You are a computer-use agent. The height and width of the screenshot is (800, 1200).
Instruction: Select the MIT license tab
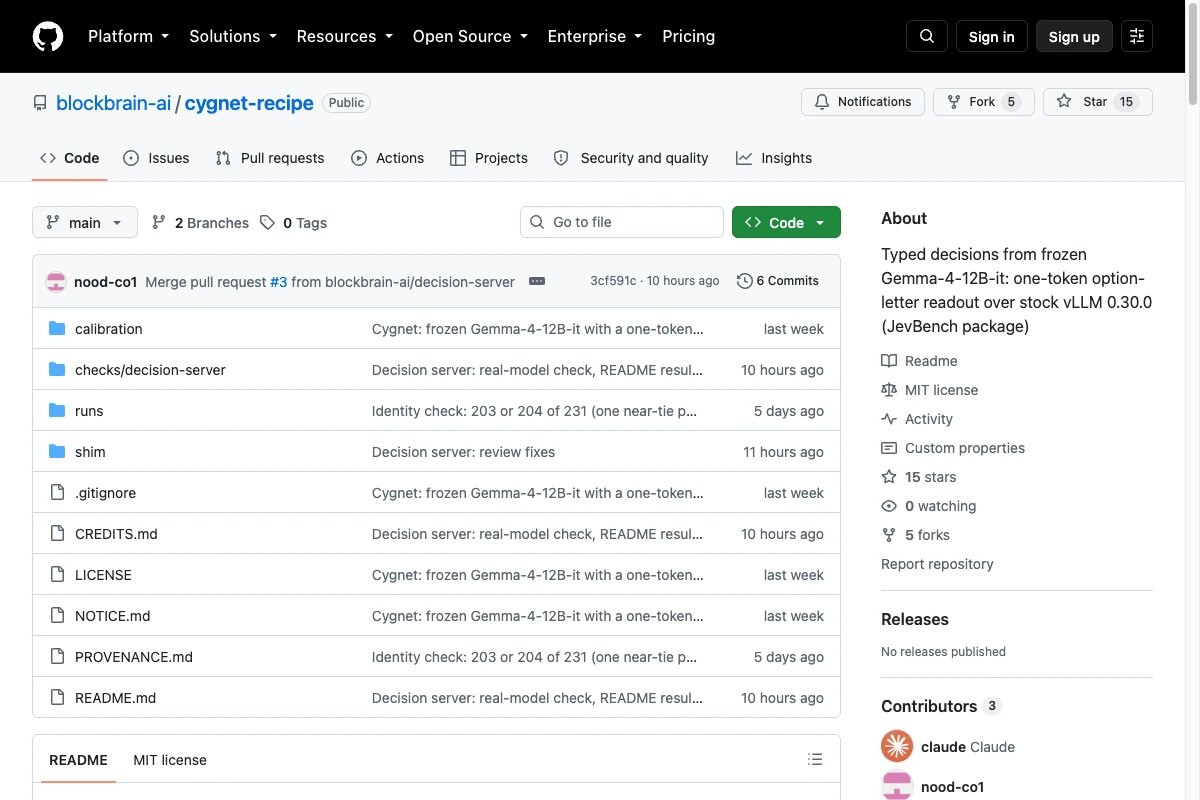coord(170,760)
